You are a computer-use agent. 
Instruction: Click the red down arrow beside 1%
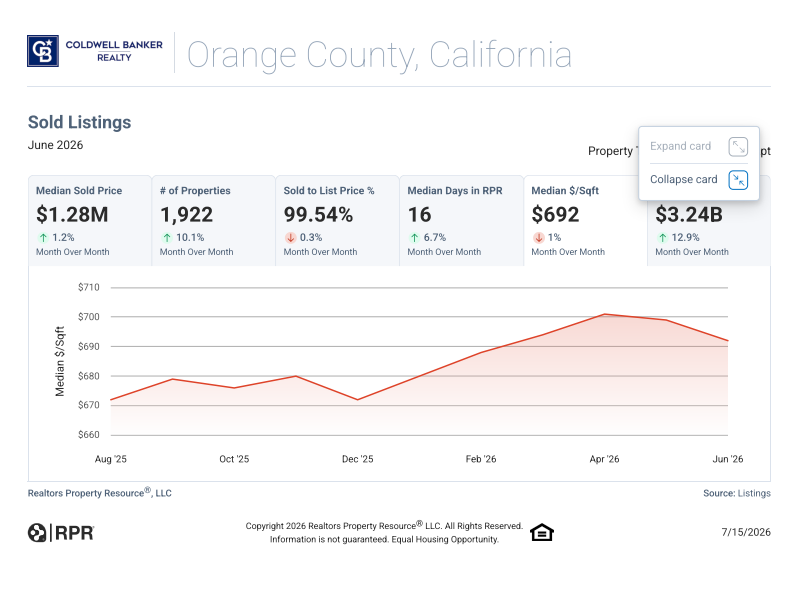(539, 237)
